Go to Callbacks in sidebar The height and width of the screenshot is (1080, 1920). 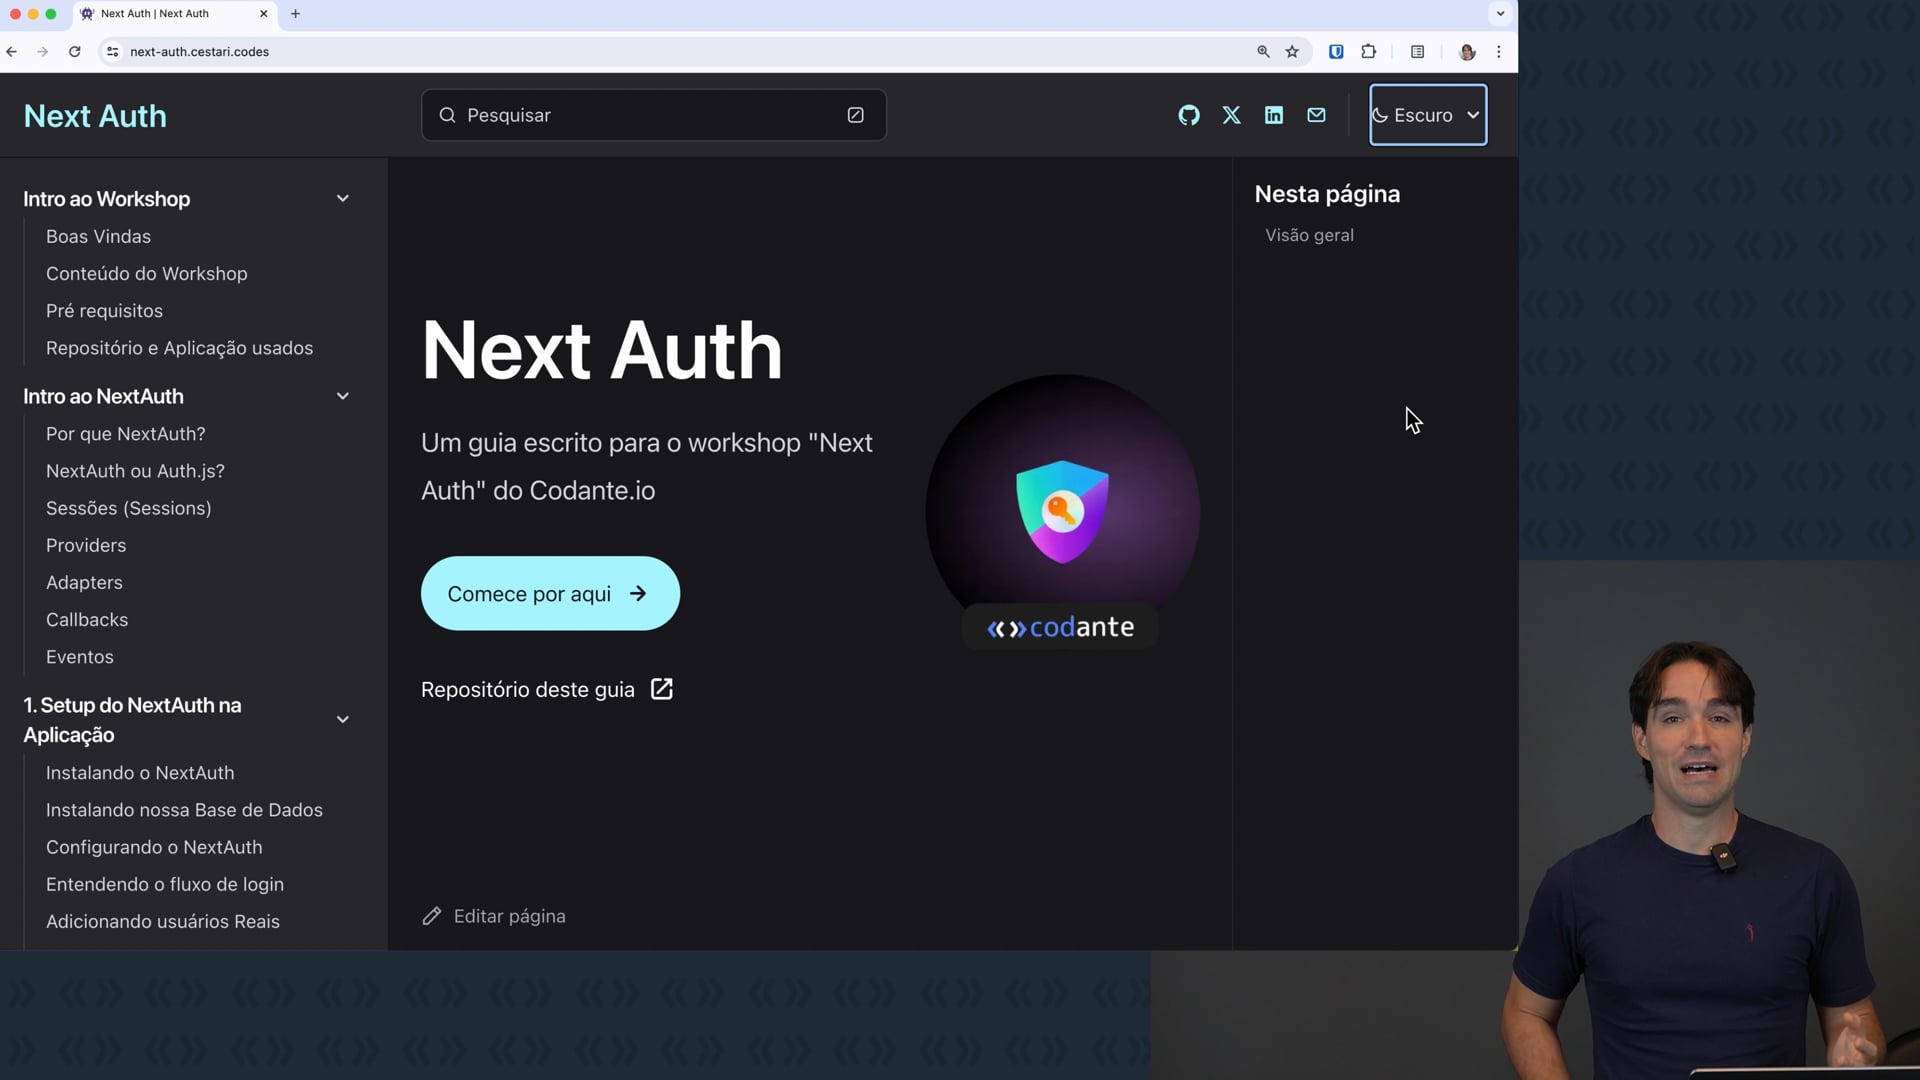(87, 620)
